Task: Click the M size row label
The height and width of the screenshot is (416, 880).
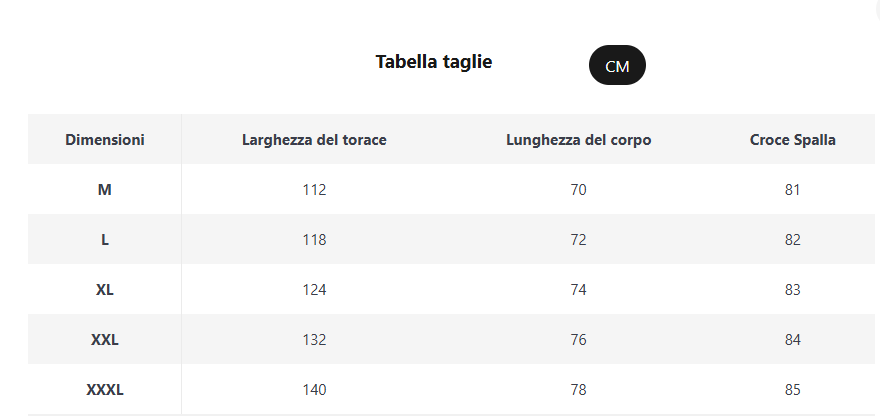Action: [x=104, y=190]
